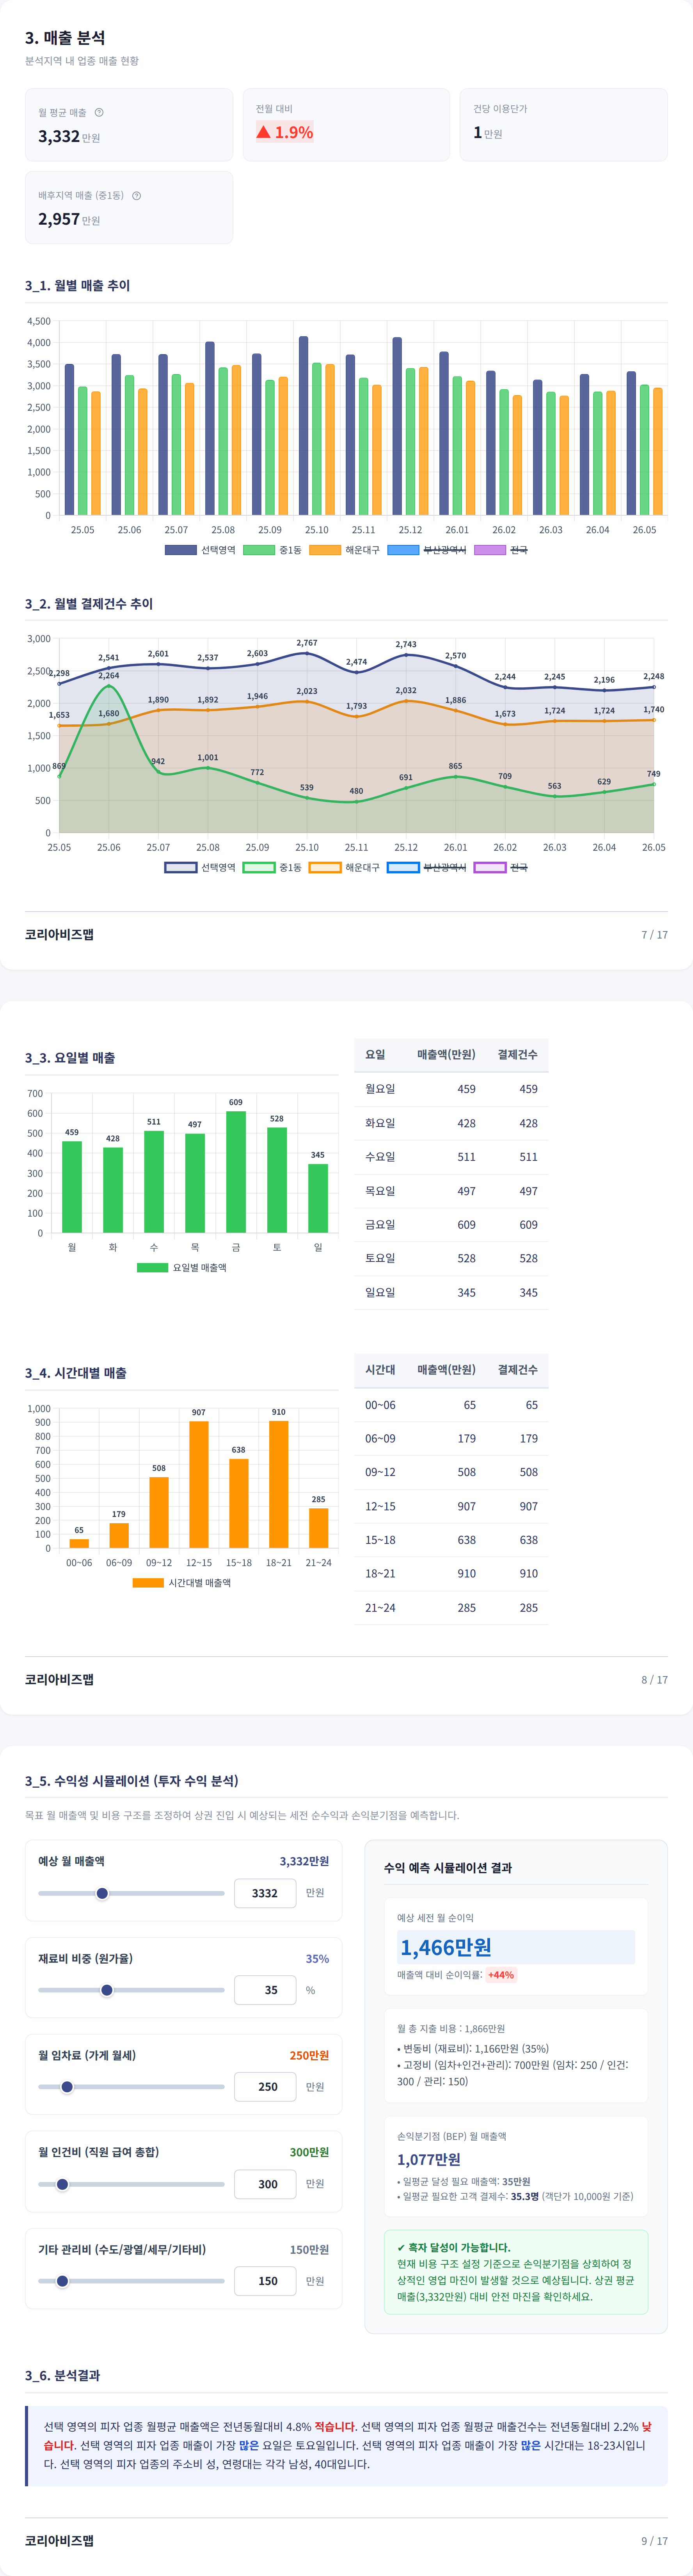The height and width of the screenshot is (2576, 693).
Task: Click the 예상 월 매출액 slider handle
Action: [102, 1893]
